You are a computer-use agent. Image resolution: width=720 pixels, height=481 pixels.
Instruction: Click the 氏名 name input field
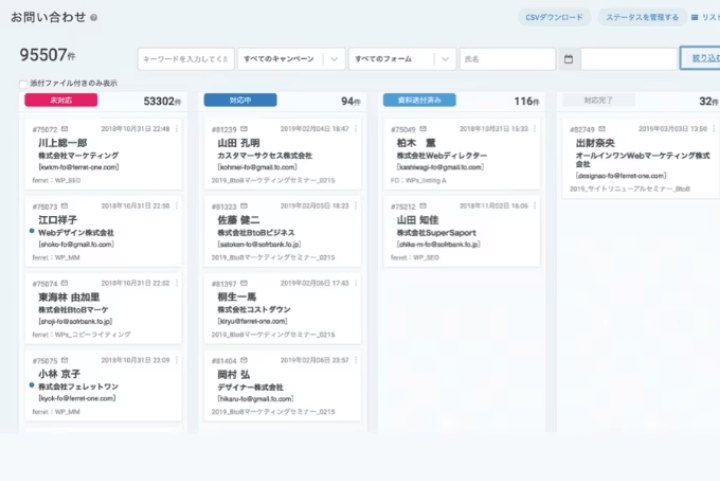(507, 59)
